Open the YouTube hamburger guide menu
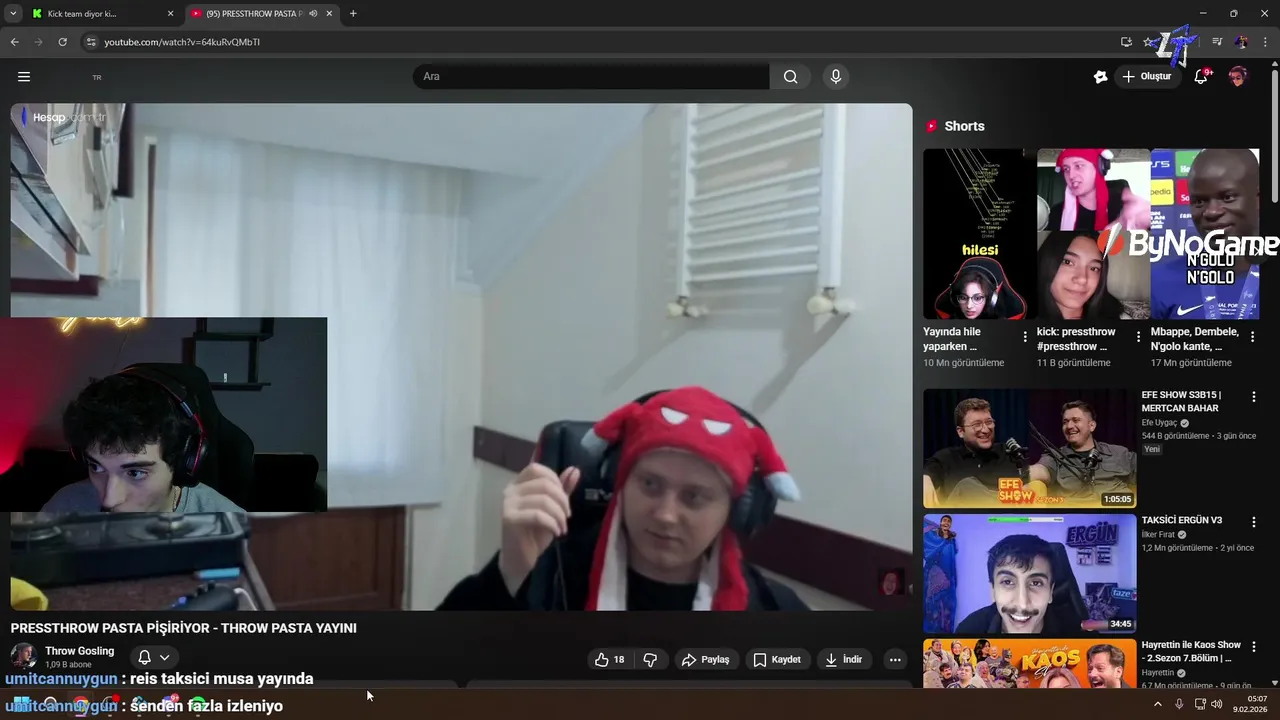This screenshot has width=1280, height=720. click(24, 77)
